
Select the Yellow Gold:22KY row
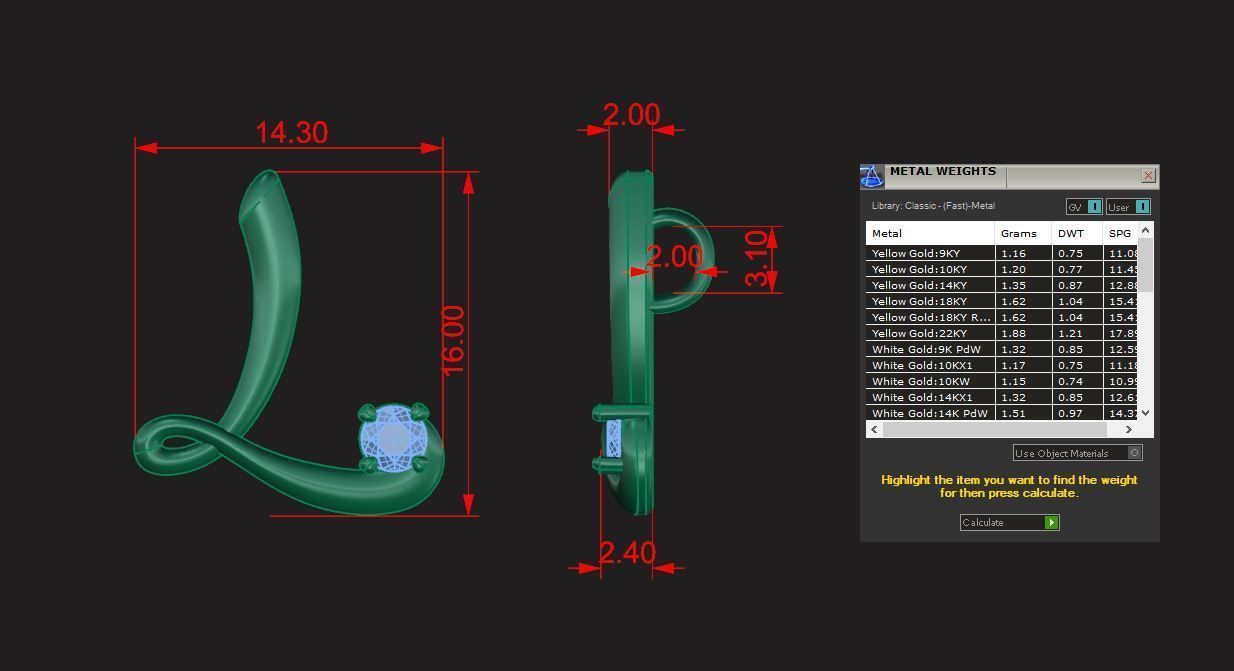point(1002,333)
